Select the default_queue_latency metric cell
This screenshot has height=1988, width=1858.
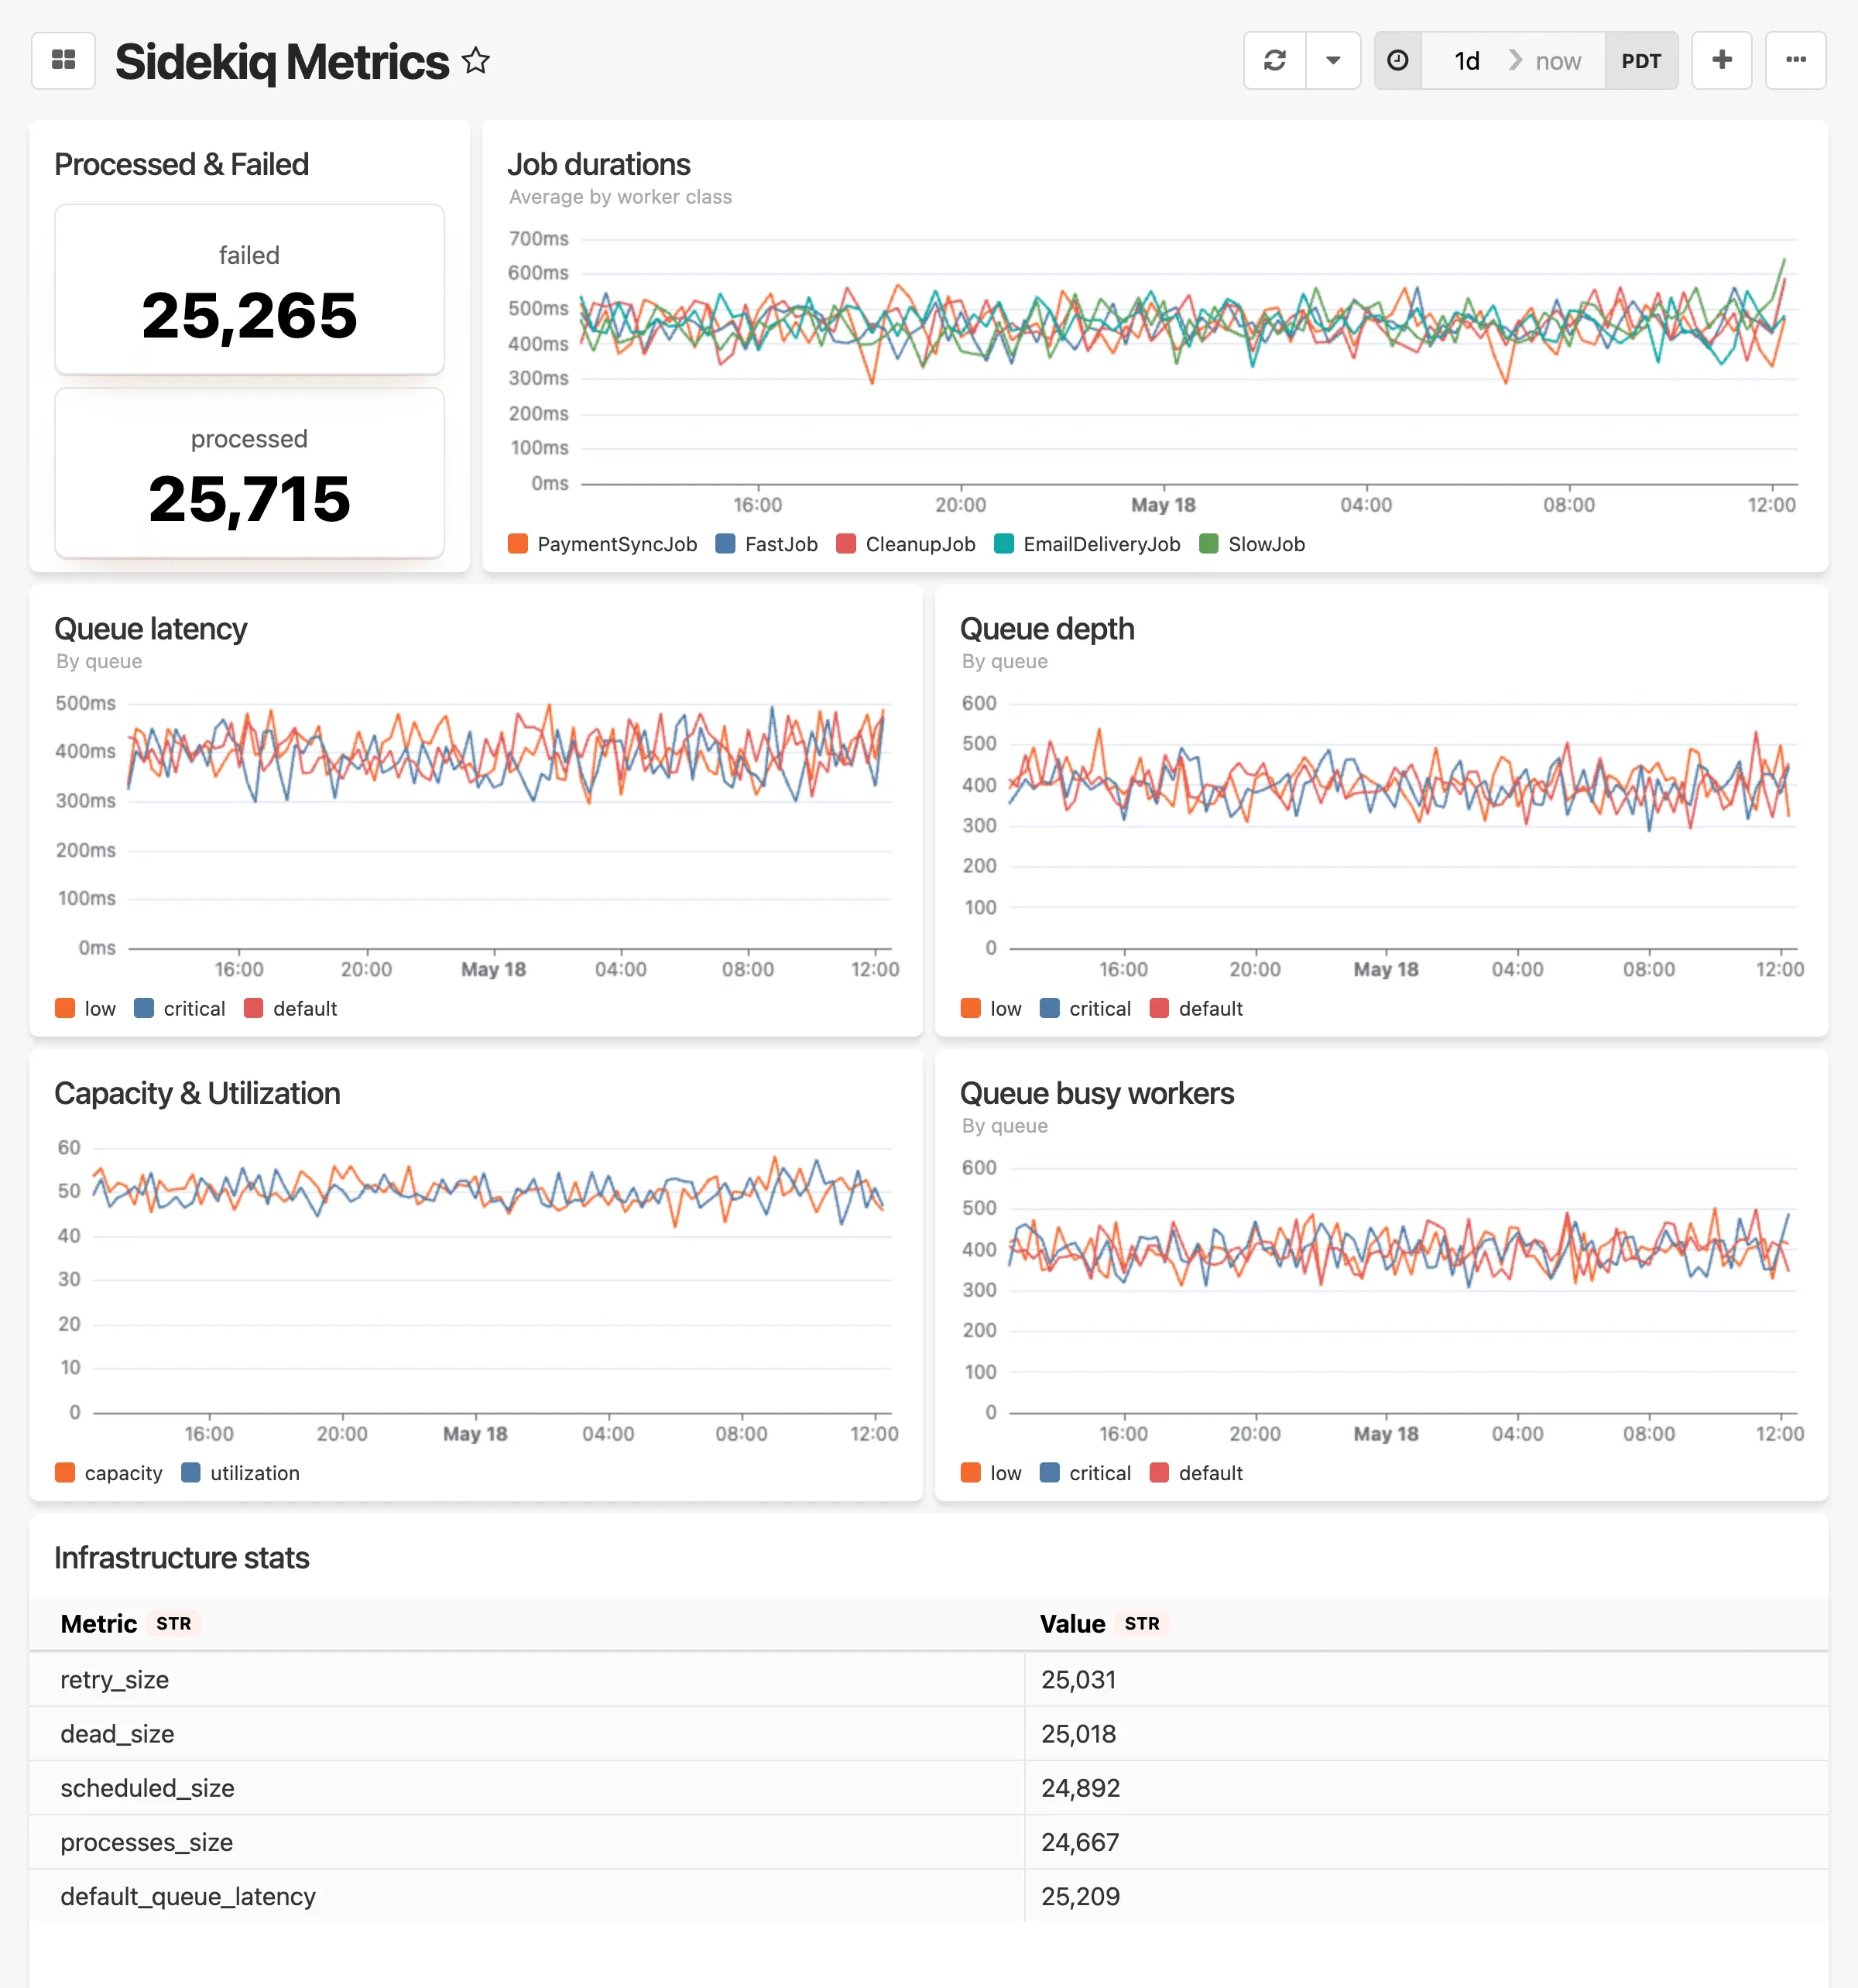(x=527, y=1896)
